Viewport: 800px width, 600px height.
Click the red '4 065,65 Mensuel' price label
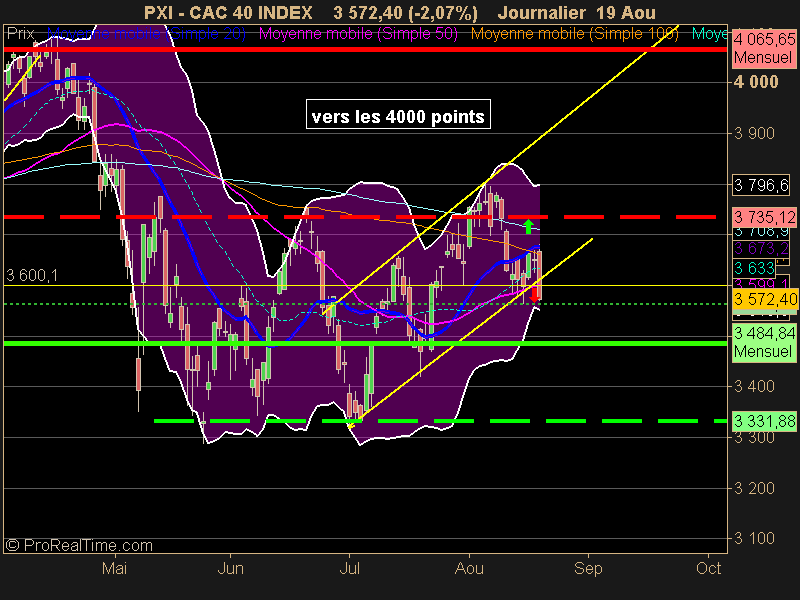coord(764,48)
